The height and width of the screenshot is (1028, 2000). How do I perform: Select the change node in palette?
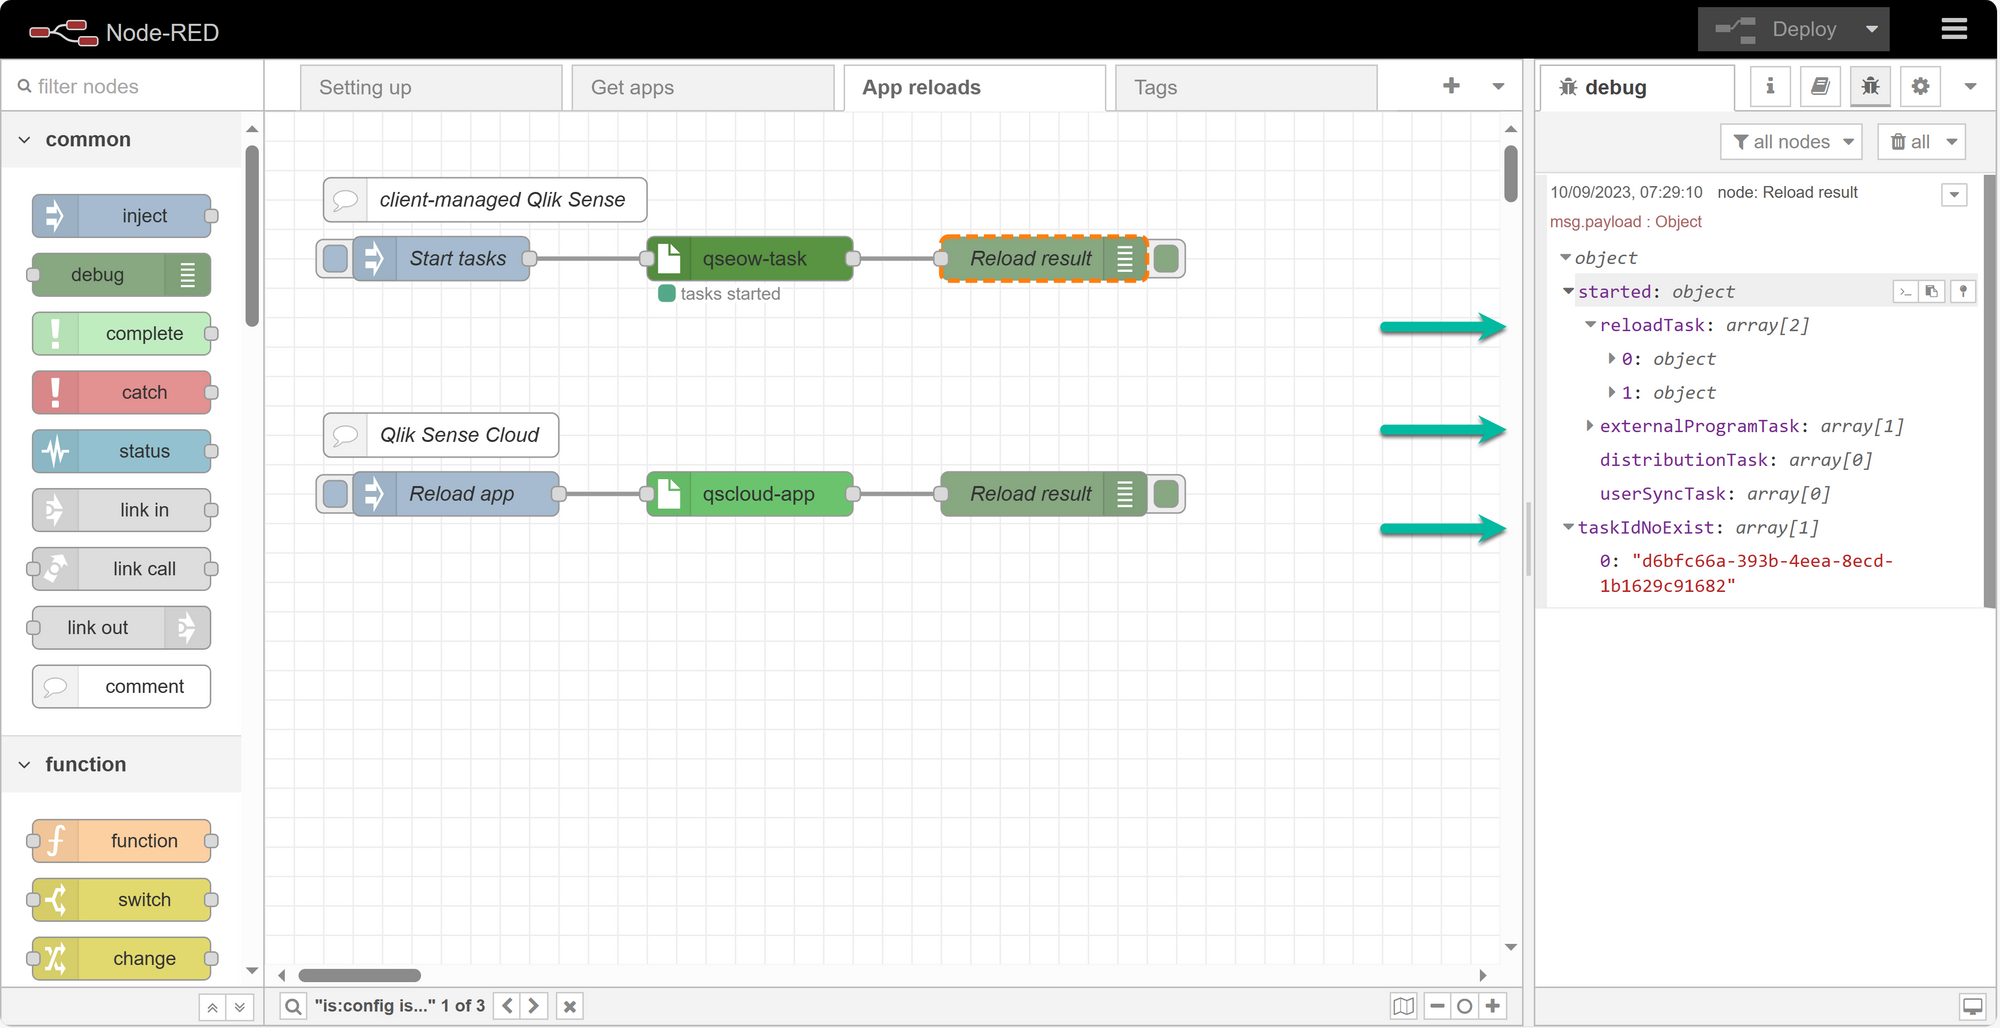tap(122, 958)
